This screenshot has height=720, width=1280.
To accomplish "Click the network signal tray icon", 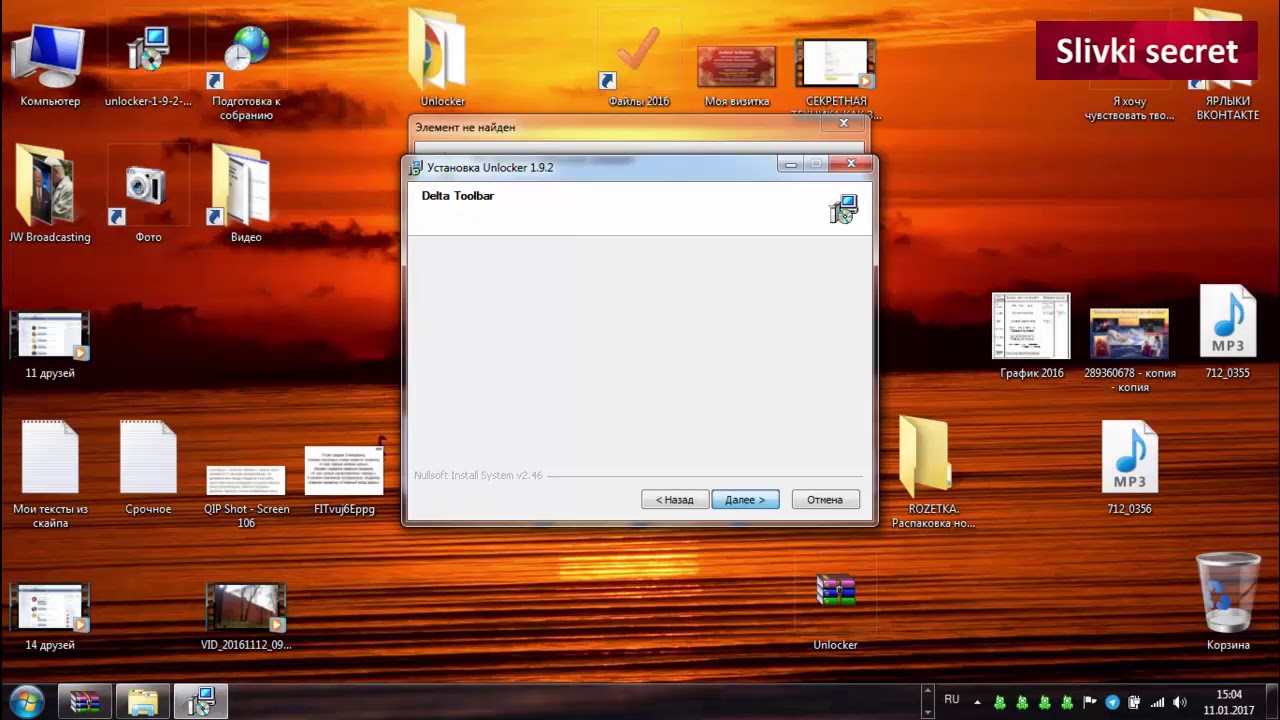I will [1158, 702].
